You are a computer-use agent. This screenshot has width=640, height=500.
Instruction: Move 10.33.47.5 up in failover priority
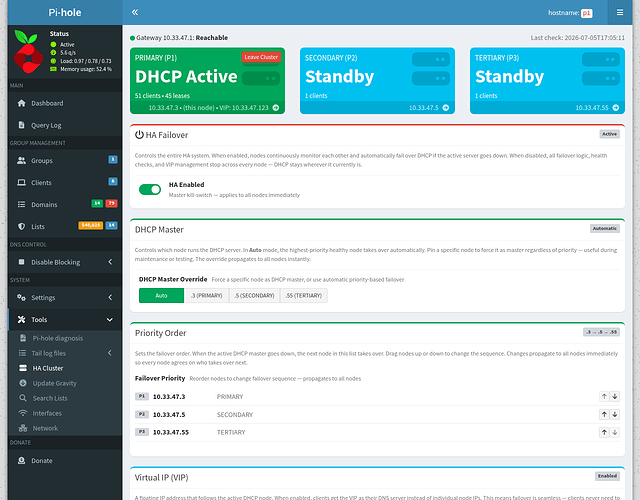coord(604,414)
